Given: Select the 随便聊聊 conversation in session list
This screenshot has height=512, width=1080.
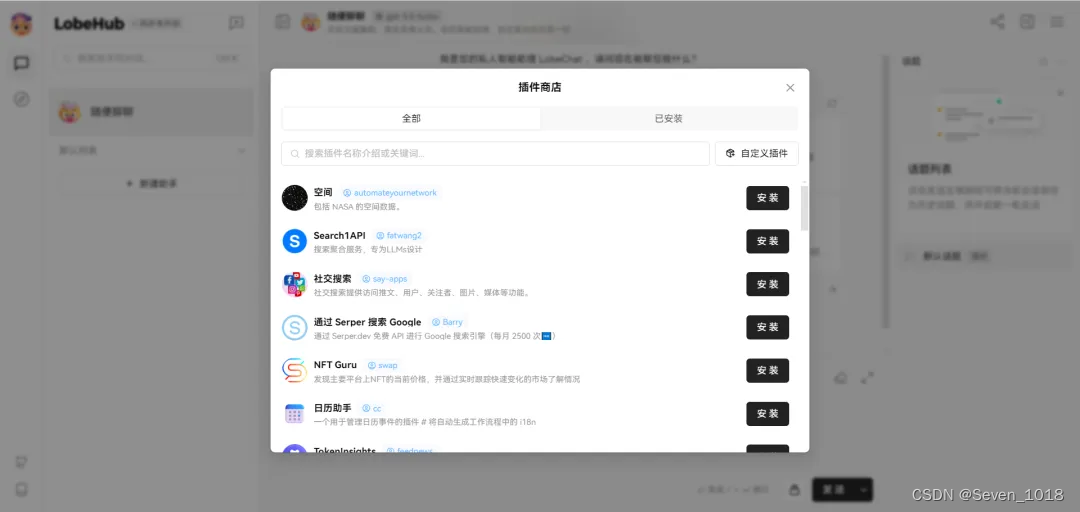Looking at the screenshot, I should point(151,112).
